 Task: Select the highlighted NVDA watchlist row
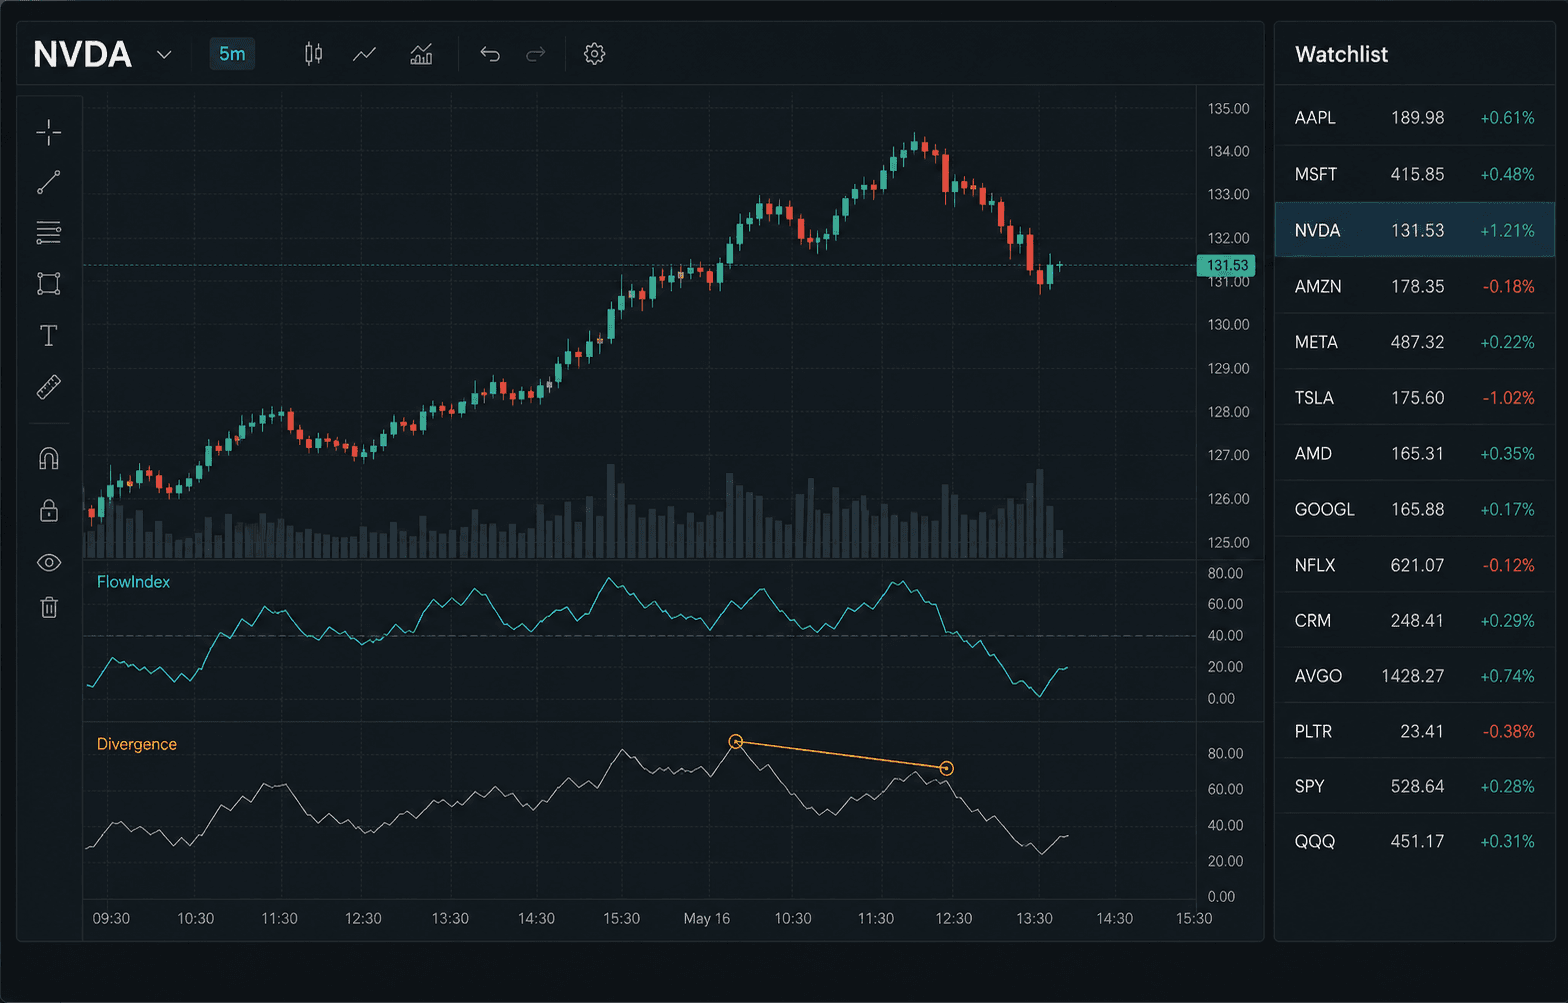pyautogui.click(x=1414, y=230)
